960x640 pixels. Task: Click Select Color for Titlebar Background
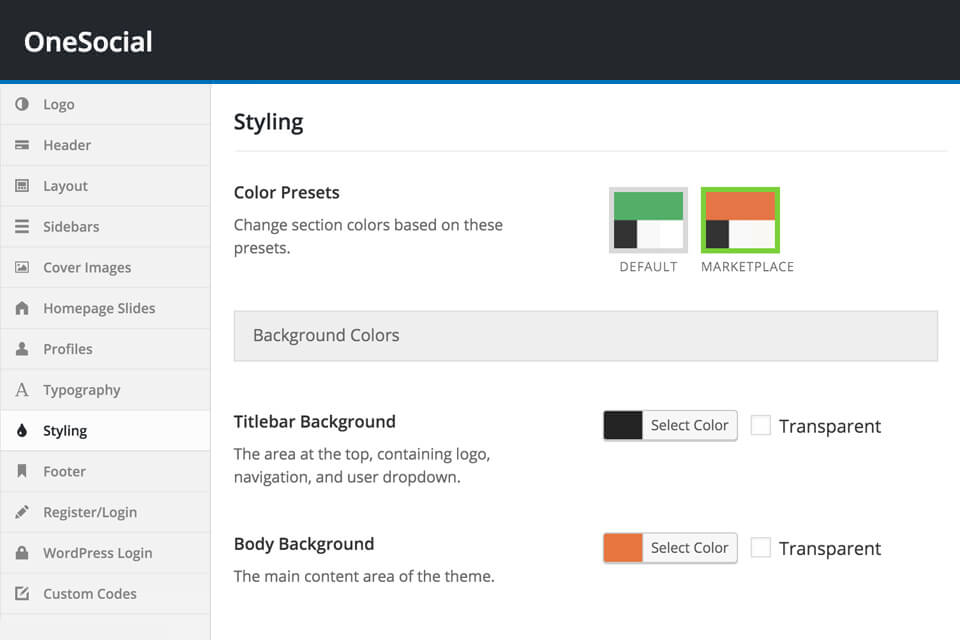click(689, 425)
